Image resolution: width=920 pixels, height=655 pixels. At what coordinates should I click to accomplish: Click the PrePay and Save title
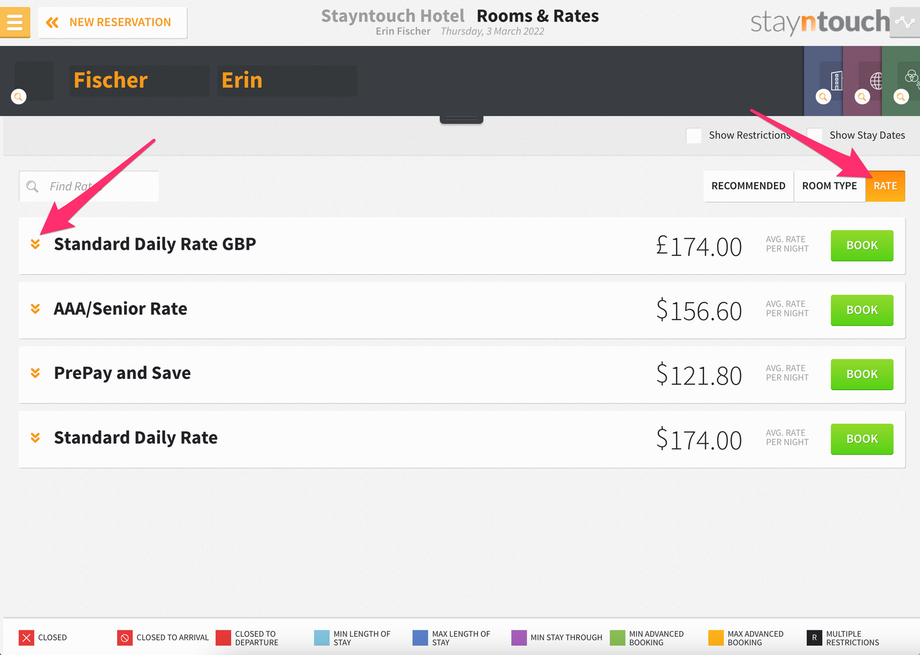(x=122, y=373)
